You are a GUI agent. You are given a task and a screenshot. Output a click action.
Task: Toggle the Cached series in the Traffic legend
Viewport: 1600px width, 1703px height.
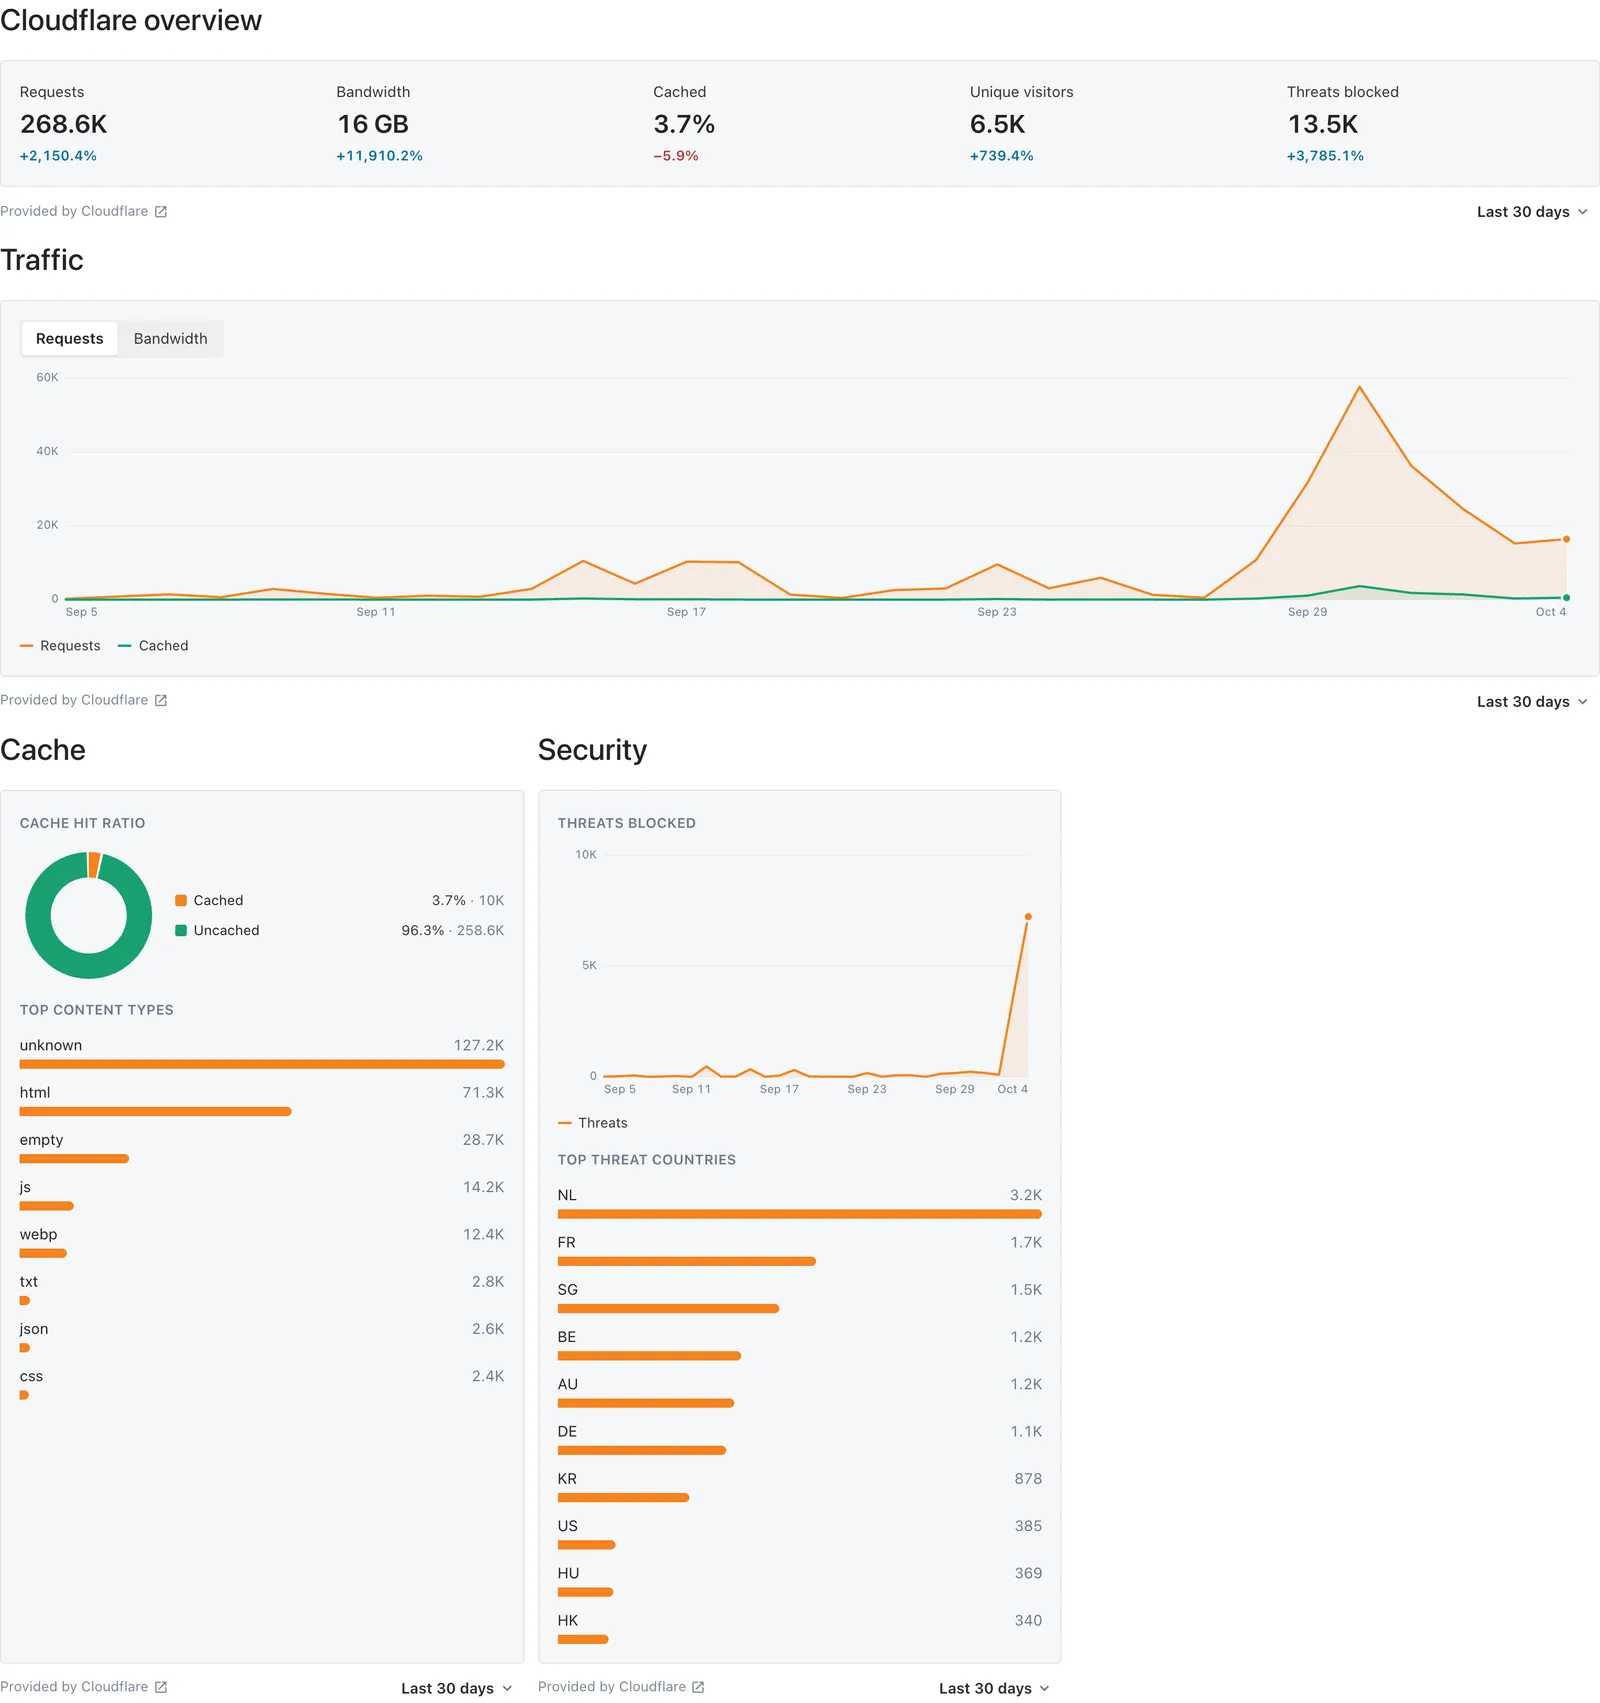click(x=153, y=646)
